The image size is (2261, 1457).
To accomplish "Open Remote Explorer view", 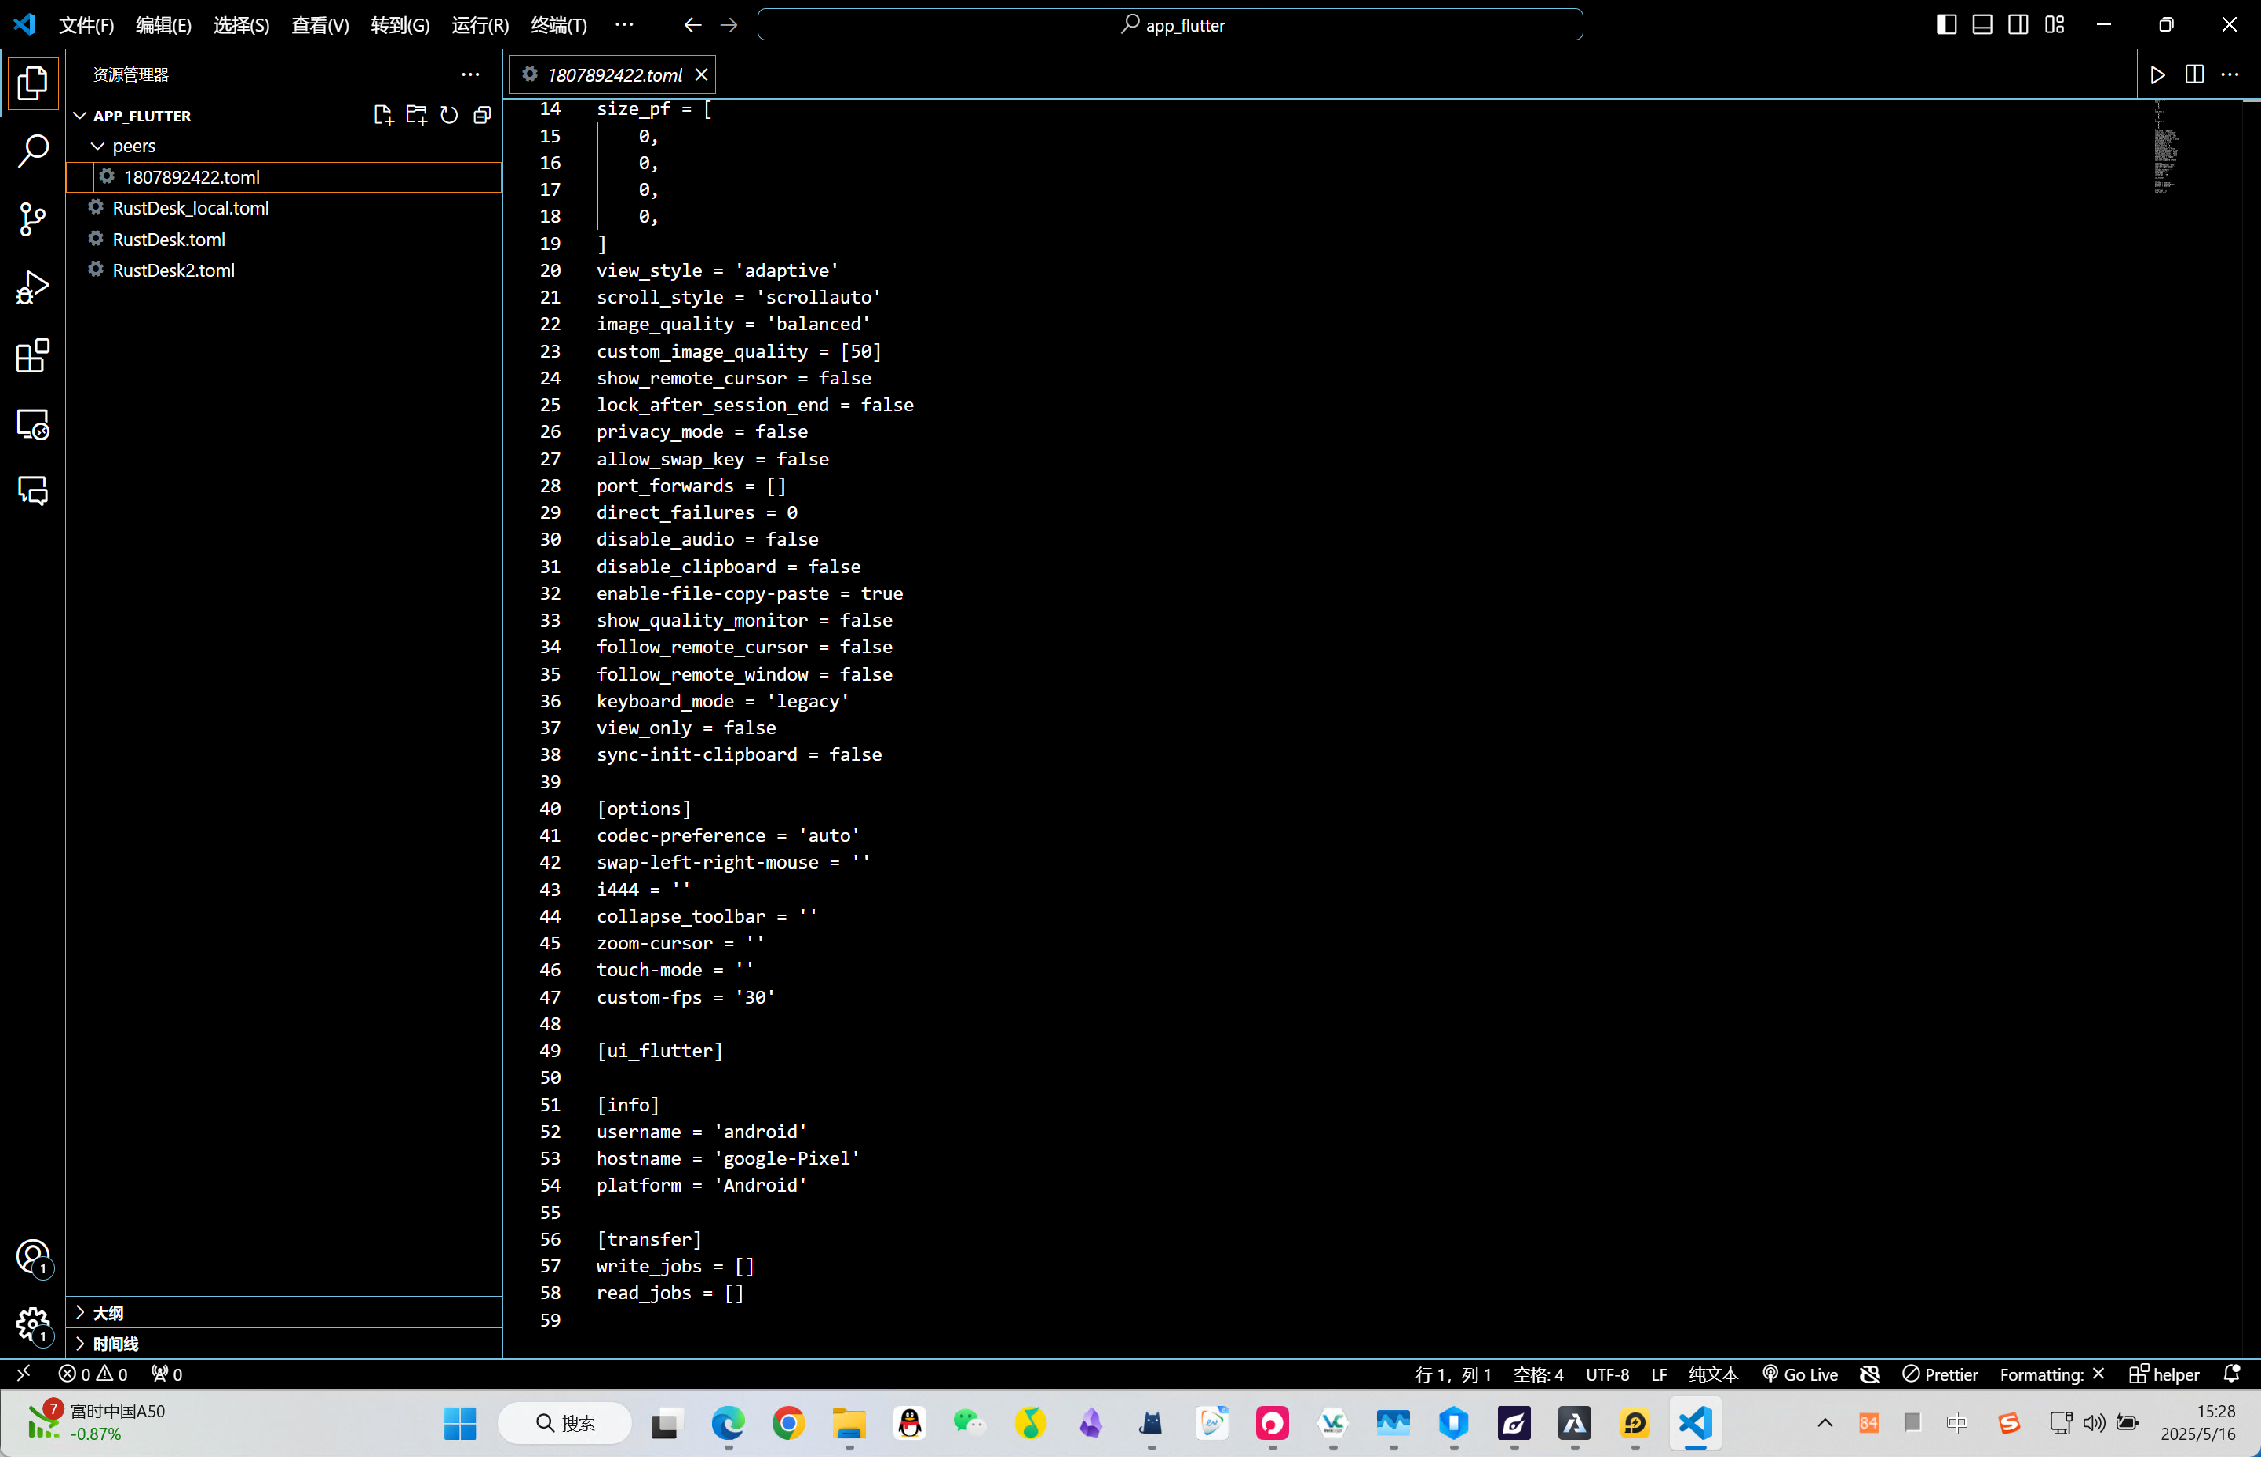I will coord(33,425).
